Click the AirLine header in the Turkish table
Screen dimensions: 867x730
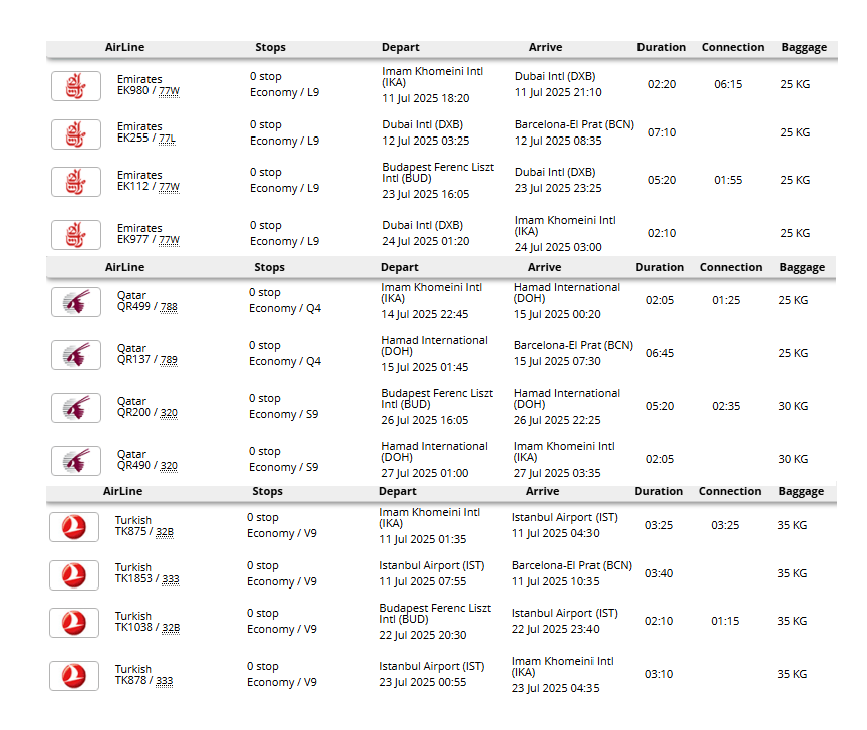(122, 491)
